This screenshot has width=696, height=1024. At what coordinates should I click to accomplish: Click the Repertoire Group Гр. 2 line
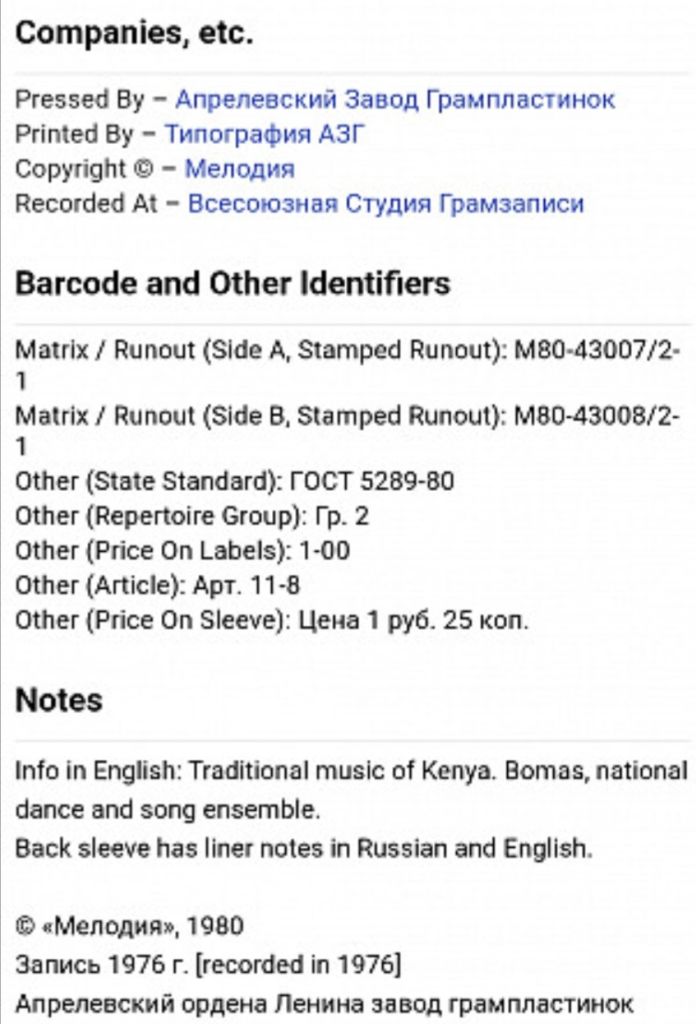tap(192, 516)
